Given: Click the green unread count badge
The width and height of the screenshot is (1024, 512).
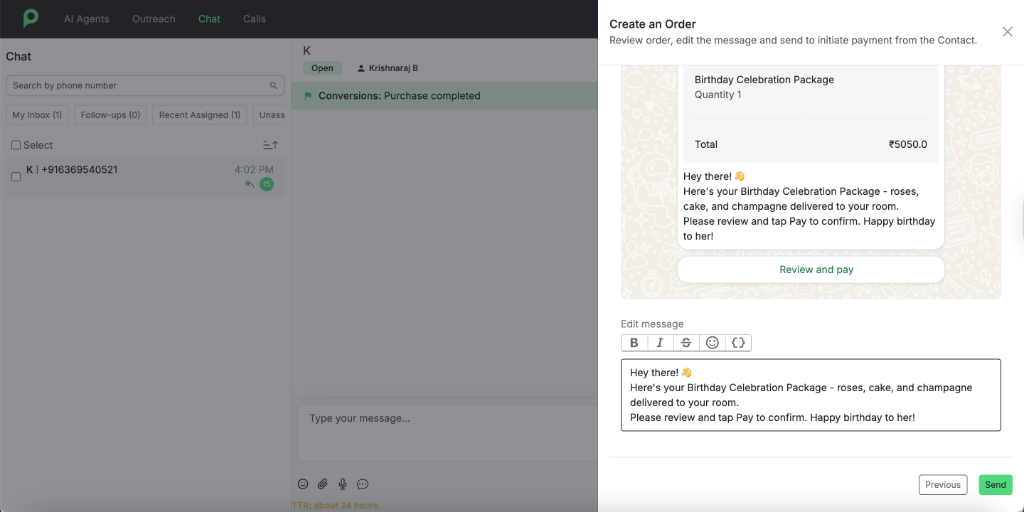Looking at the screenshot, I should (266, 184).
